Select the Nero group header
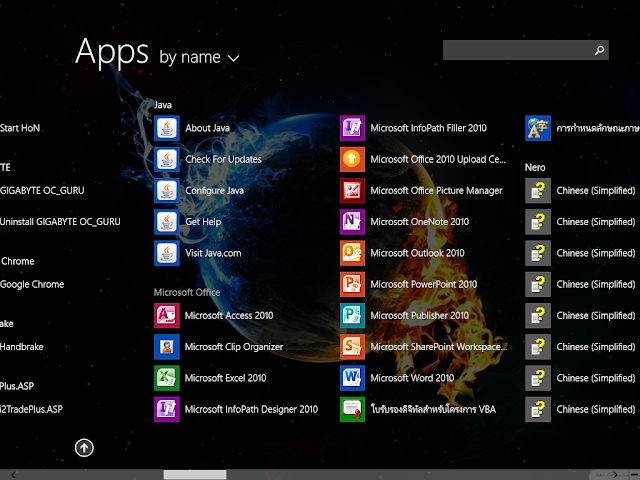640x480 pixels. pyautogui.click(x=535, y=167)
